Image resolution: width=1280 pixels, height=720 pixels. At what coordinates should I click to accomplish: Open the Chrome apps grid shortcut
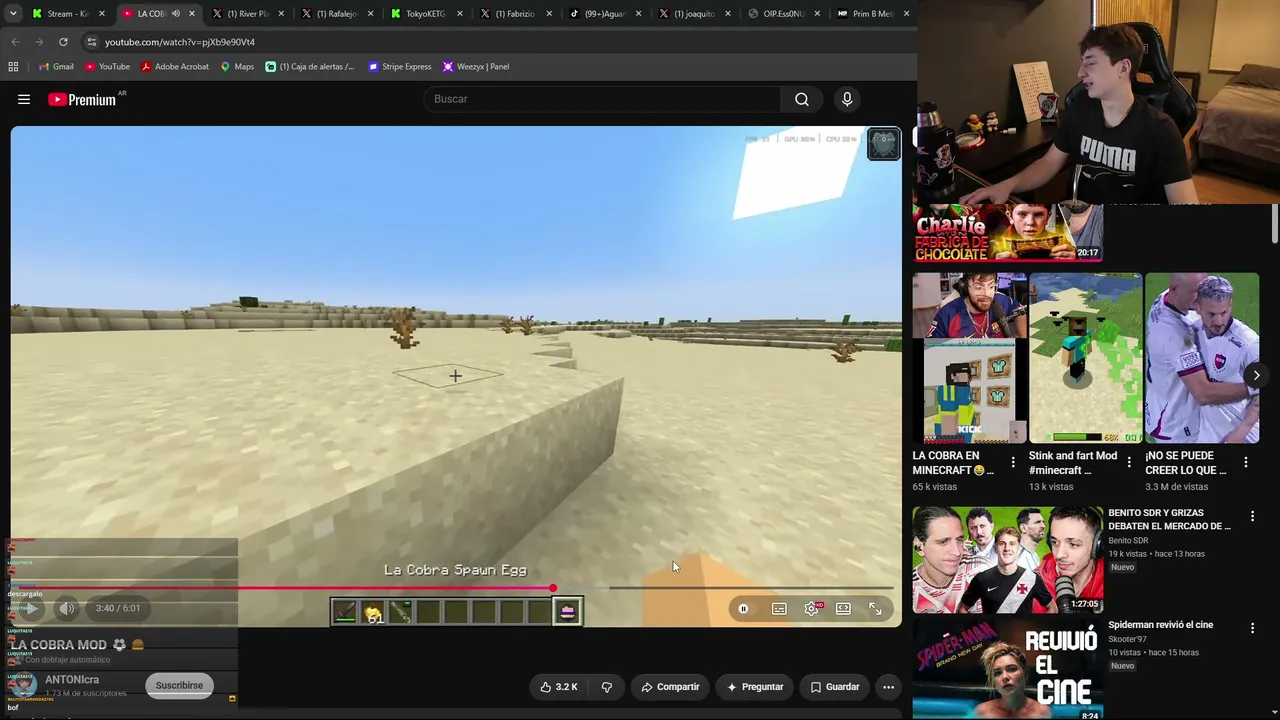click(x=13, y=66)
